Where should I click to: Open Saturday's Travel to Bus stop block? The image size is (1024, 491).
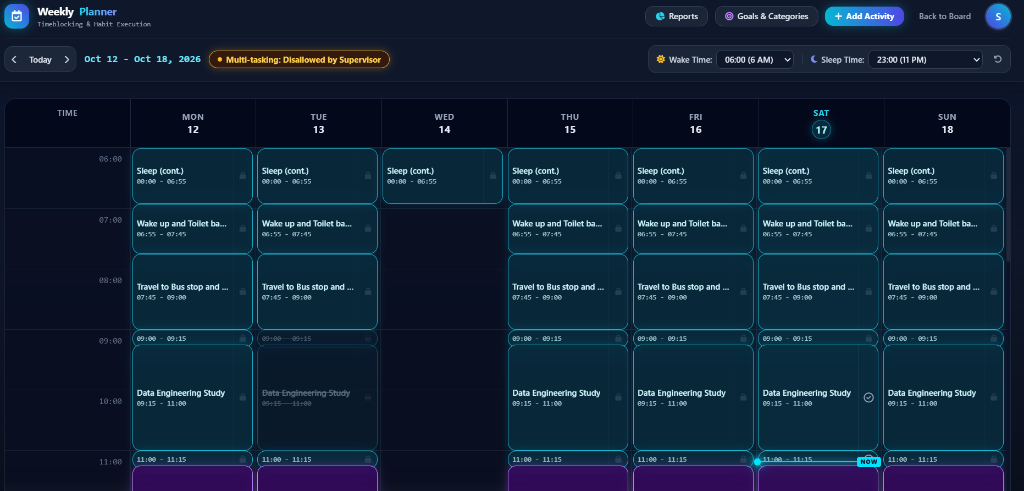[818, 291]
